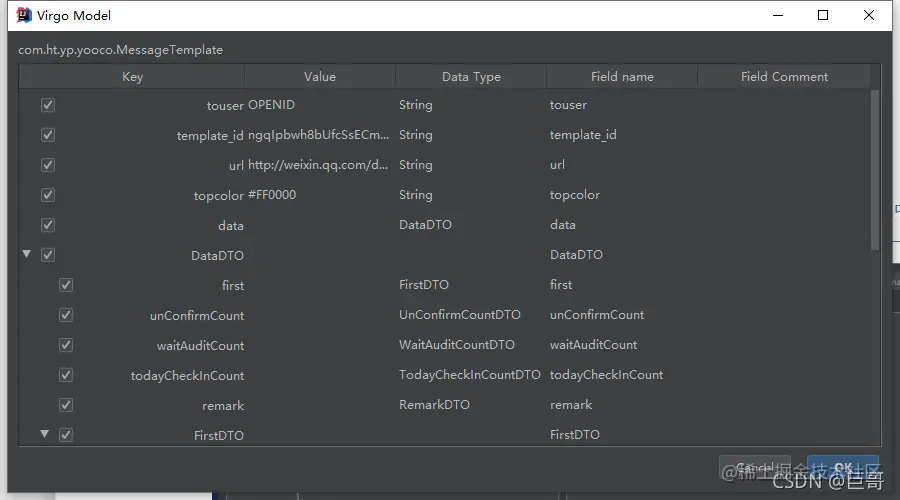Click the DataDTO data type cell of data row
The height and width of the screenshot is (500, 900).
pos(425,225)
